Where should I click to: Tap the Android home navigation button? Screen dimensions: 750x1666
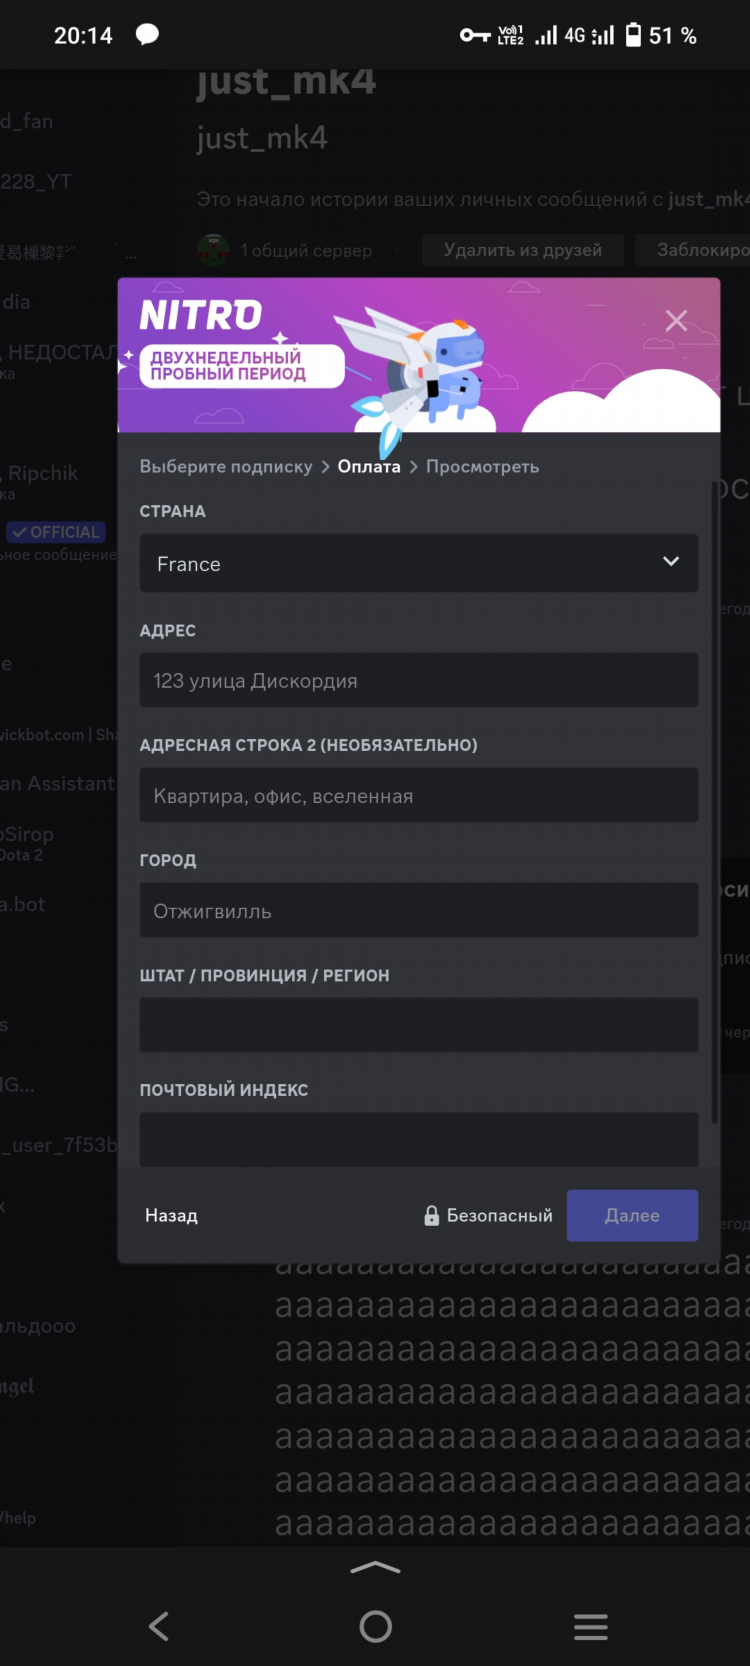(x=375, y=1626)
